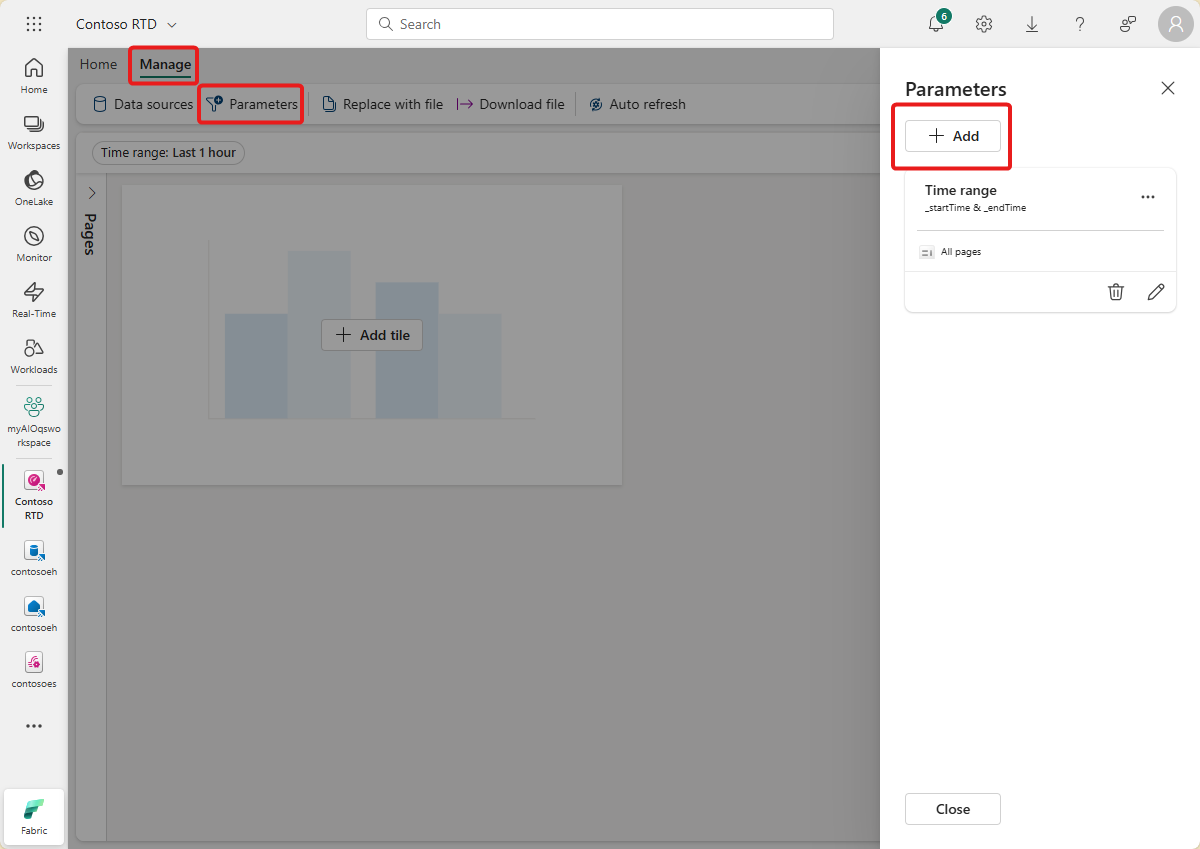Viewport: 1200px width, 849px height.
Task: Close the Parameters panel with the Close button
Action: click(952, 809)
